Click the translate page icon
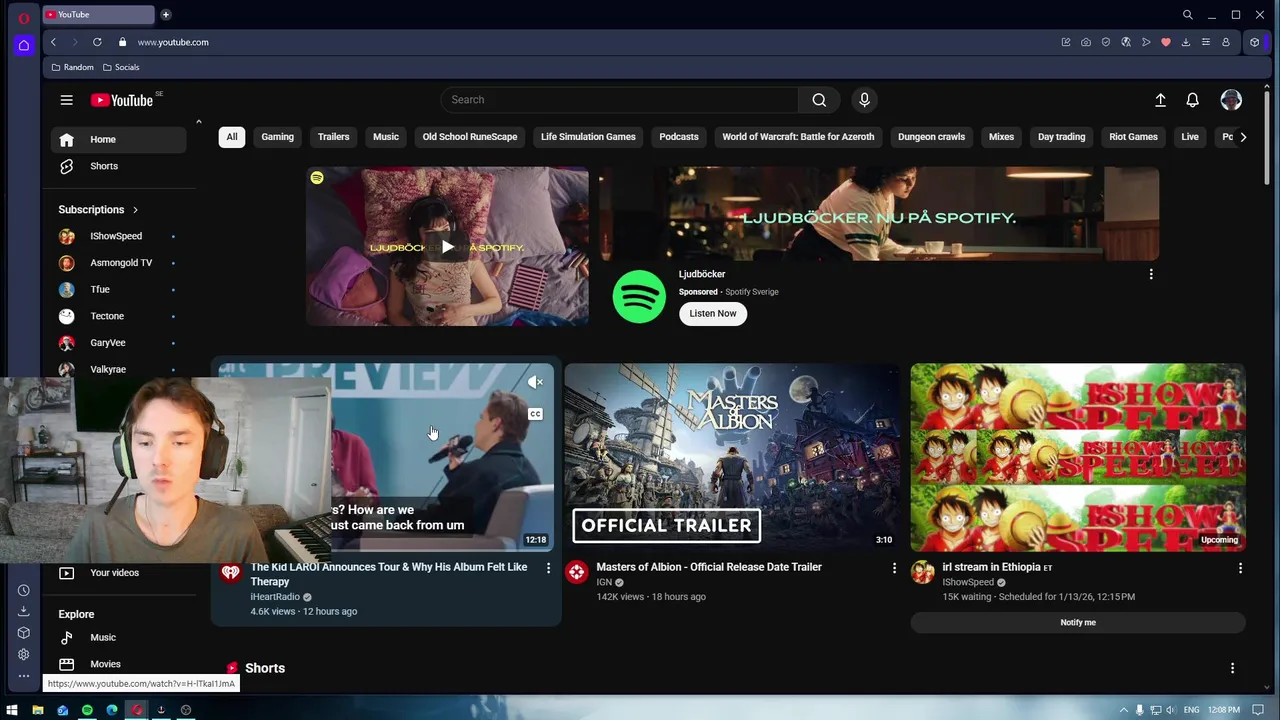The image size is (1280, 720). point(1126,42)
